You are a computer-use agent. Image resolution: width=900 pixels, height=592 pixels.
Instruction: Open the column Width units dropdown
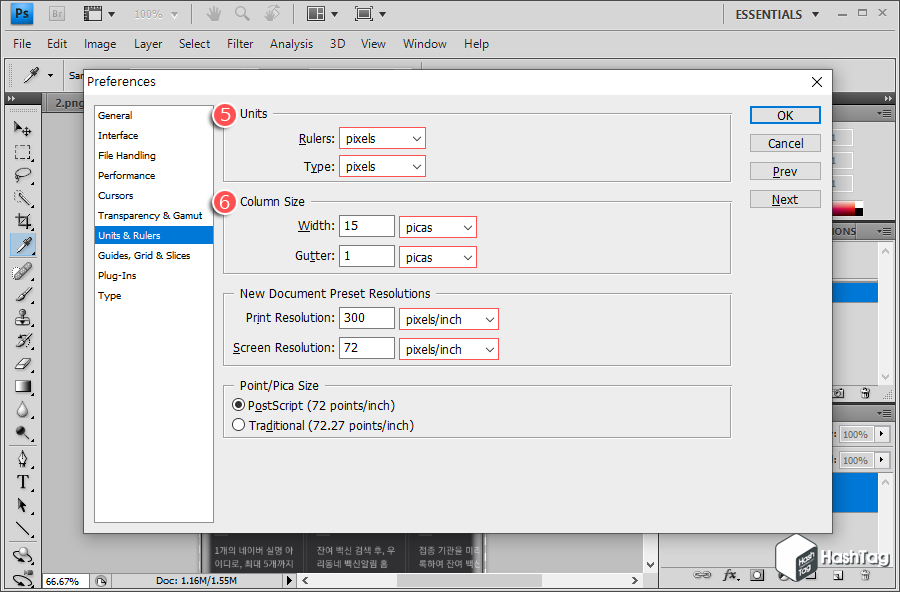438,227
